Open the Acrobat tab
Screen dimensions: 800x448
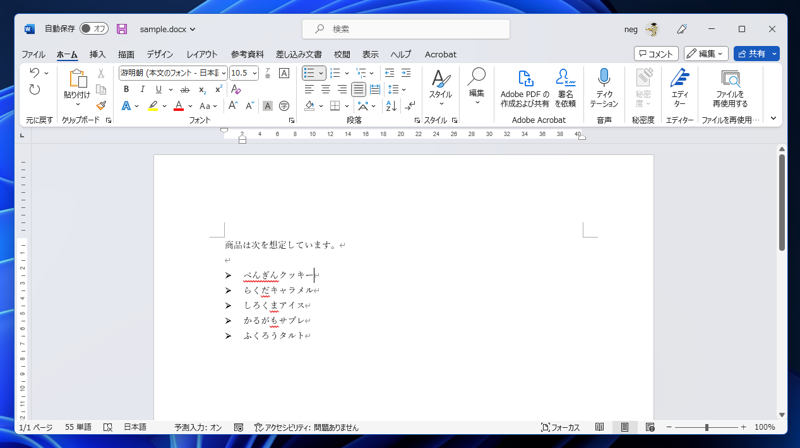click(440, 54)
